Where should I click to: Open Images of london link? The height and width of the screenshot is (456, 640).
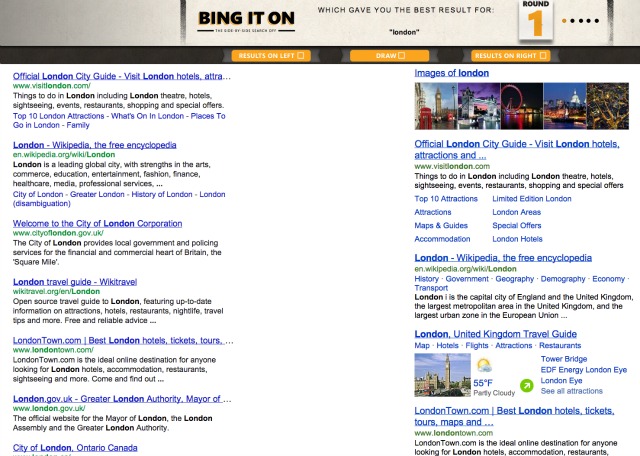tap(451, 73)
